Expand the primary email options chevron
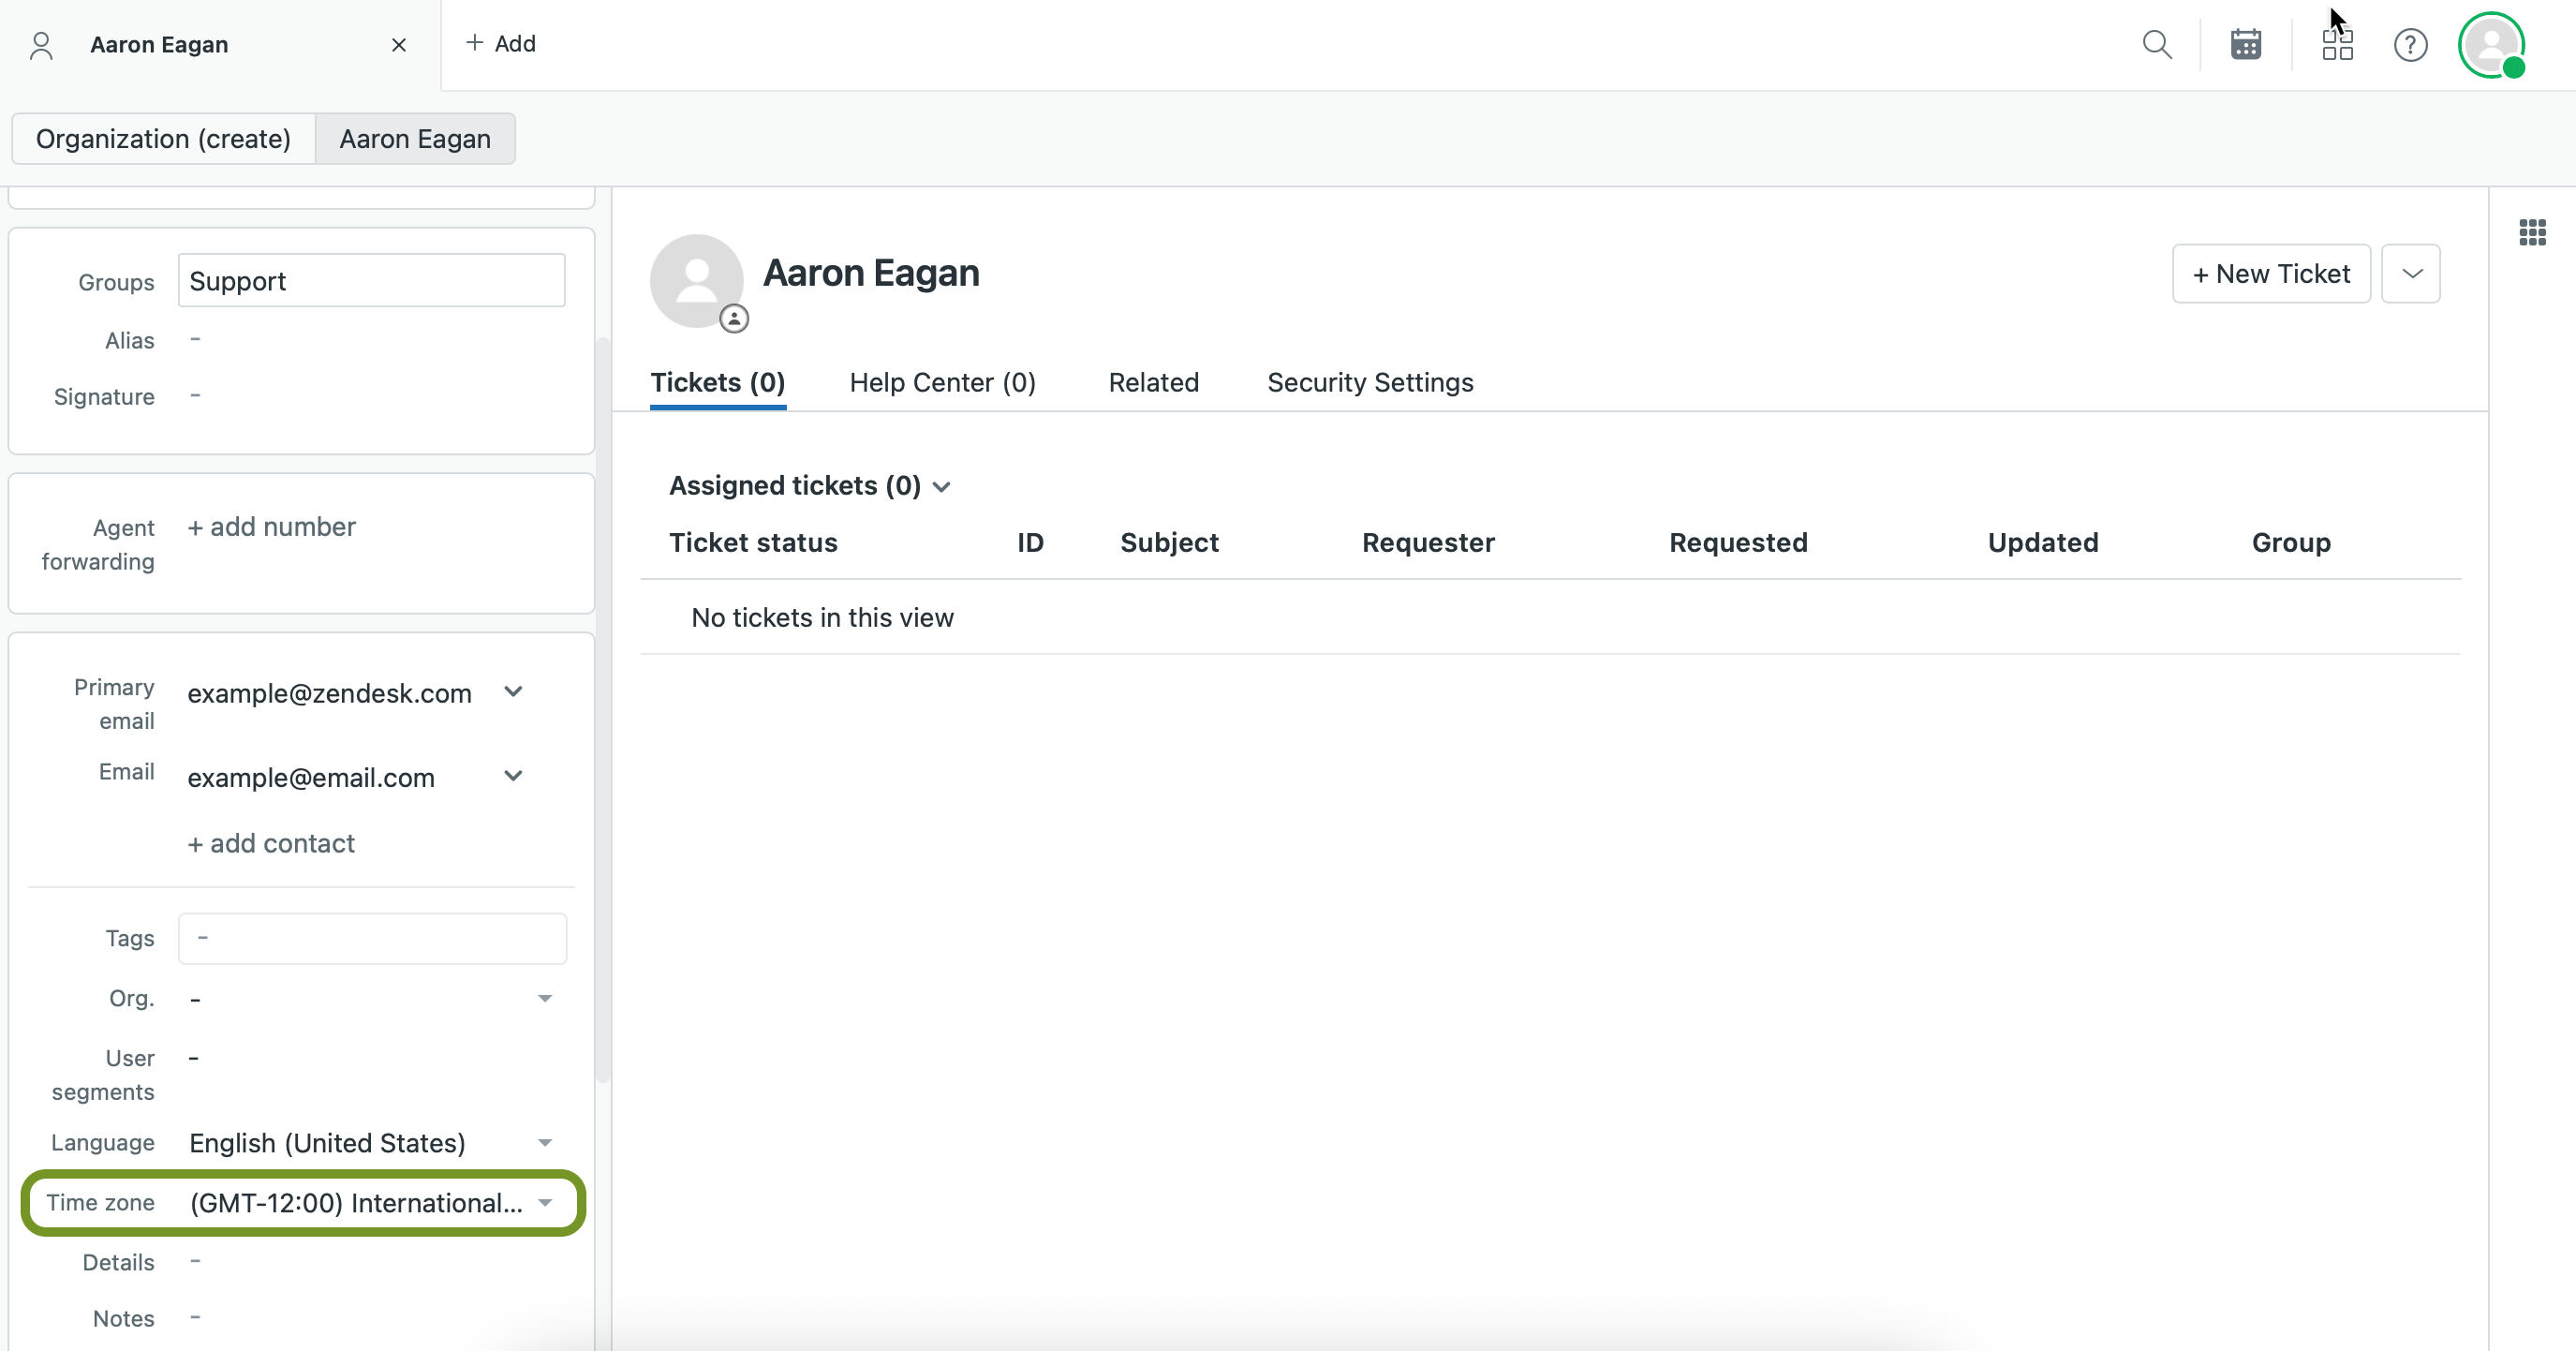 (513, 692)
